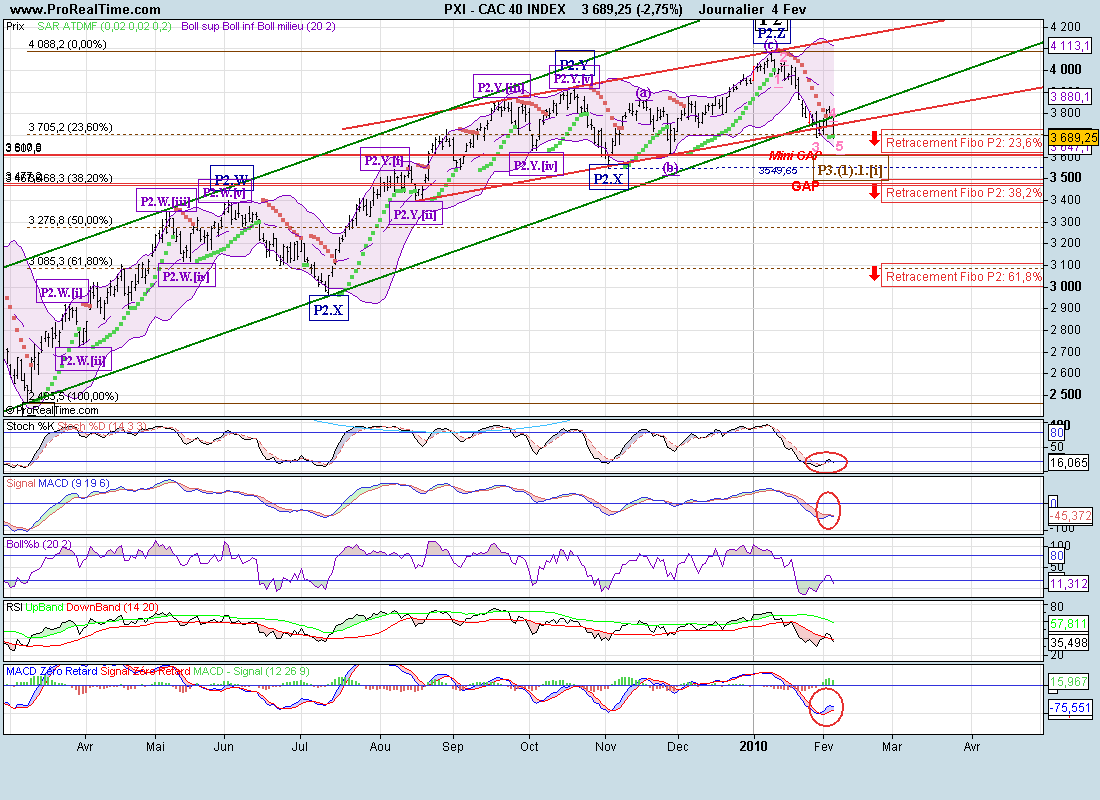
Task: Click the 3 276,8 (50,00%) Fibonacci level label
Action: [70, 220]
